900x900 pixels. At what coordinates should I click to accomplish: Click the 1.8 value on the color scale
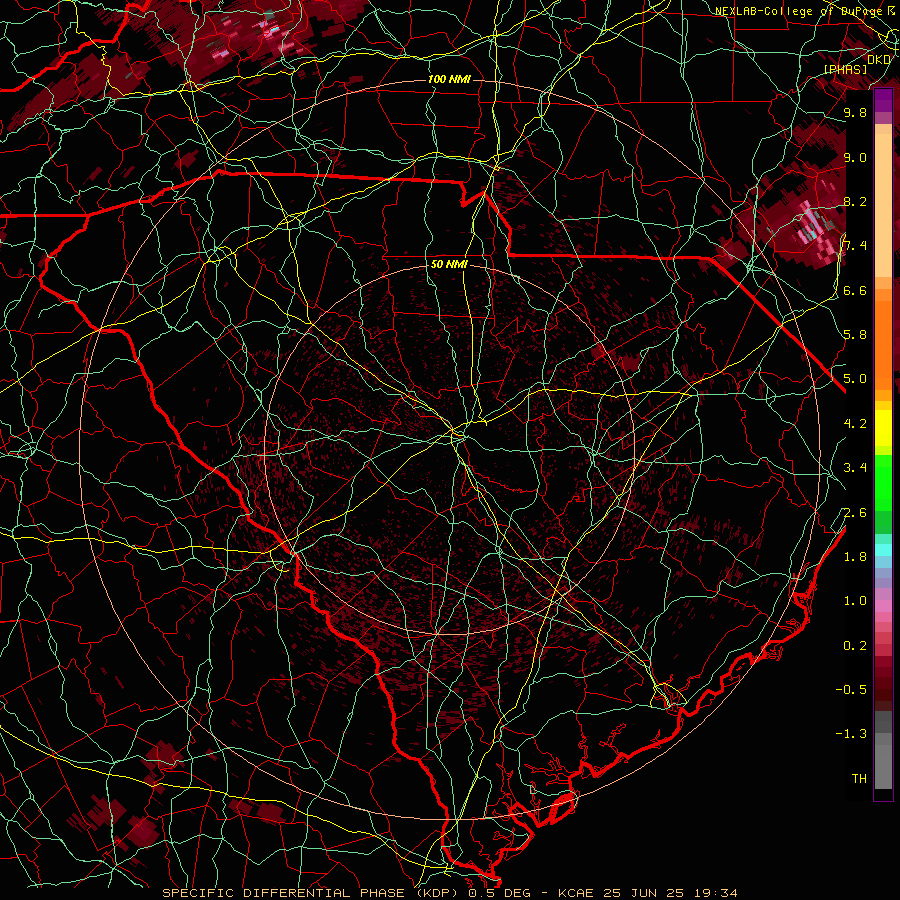(x=855, y=557)
